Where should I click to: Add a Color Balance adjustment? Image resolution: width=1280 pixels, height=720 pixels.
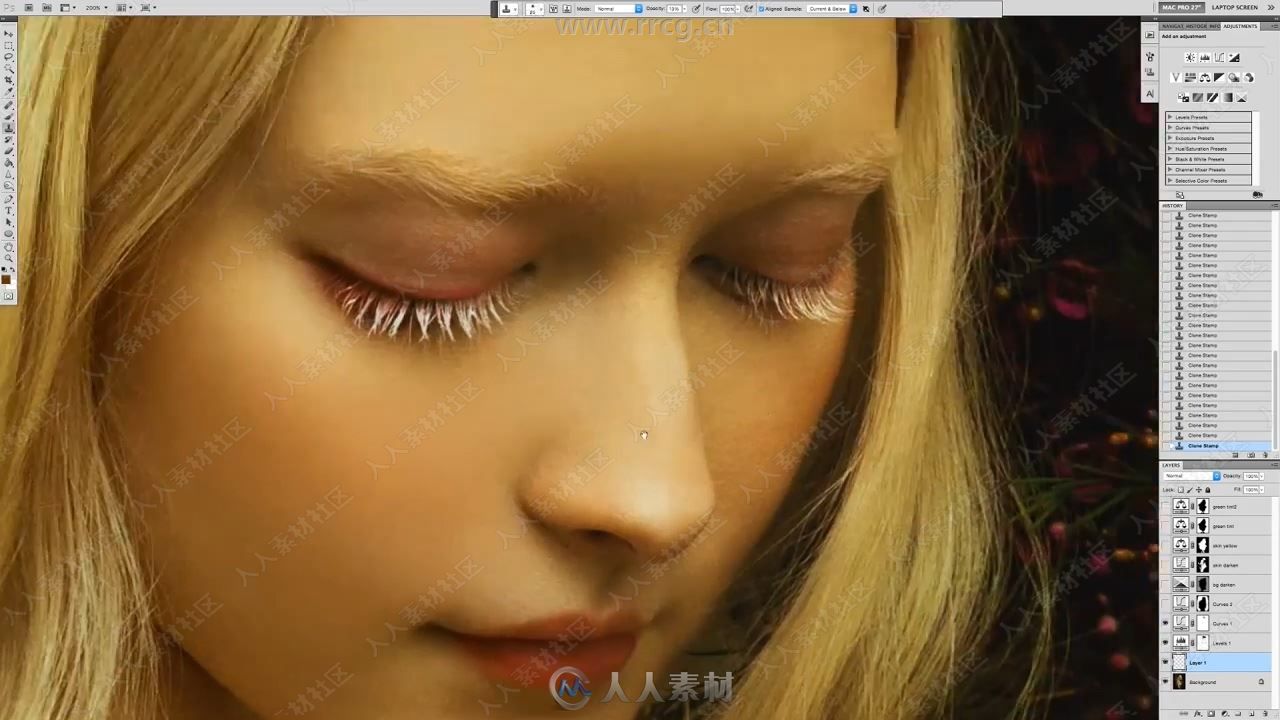1205,78
